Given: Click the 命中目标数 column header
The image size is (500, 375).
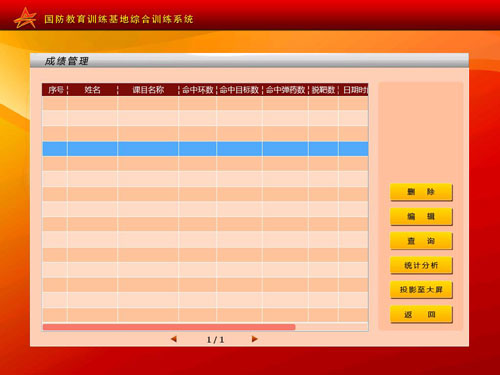Looking at the screenshot, I should [x=239, y=90].
